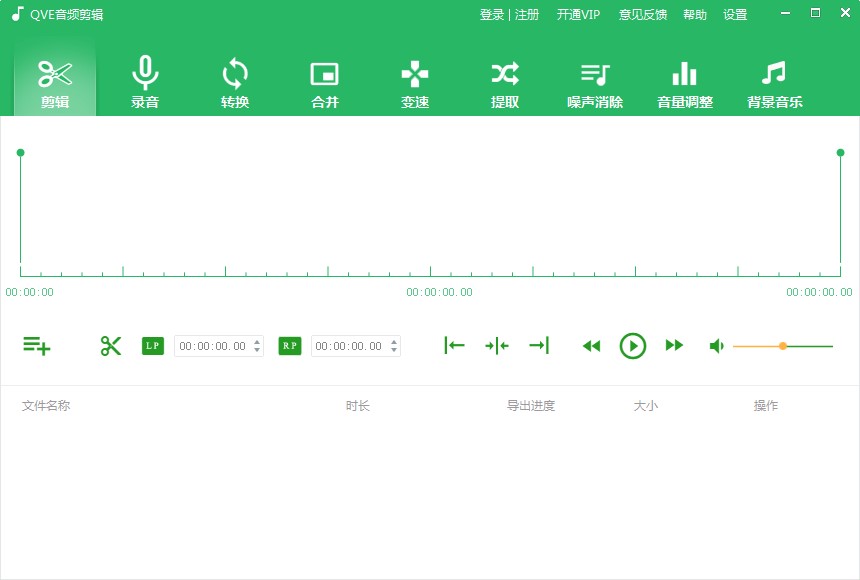This screenshot has width=860, height=580.
Task: Select the 变速 speed change tool
Action: pos(415,83)
